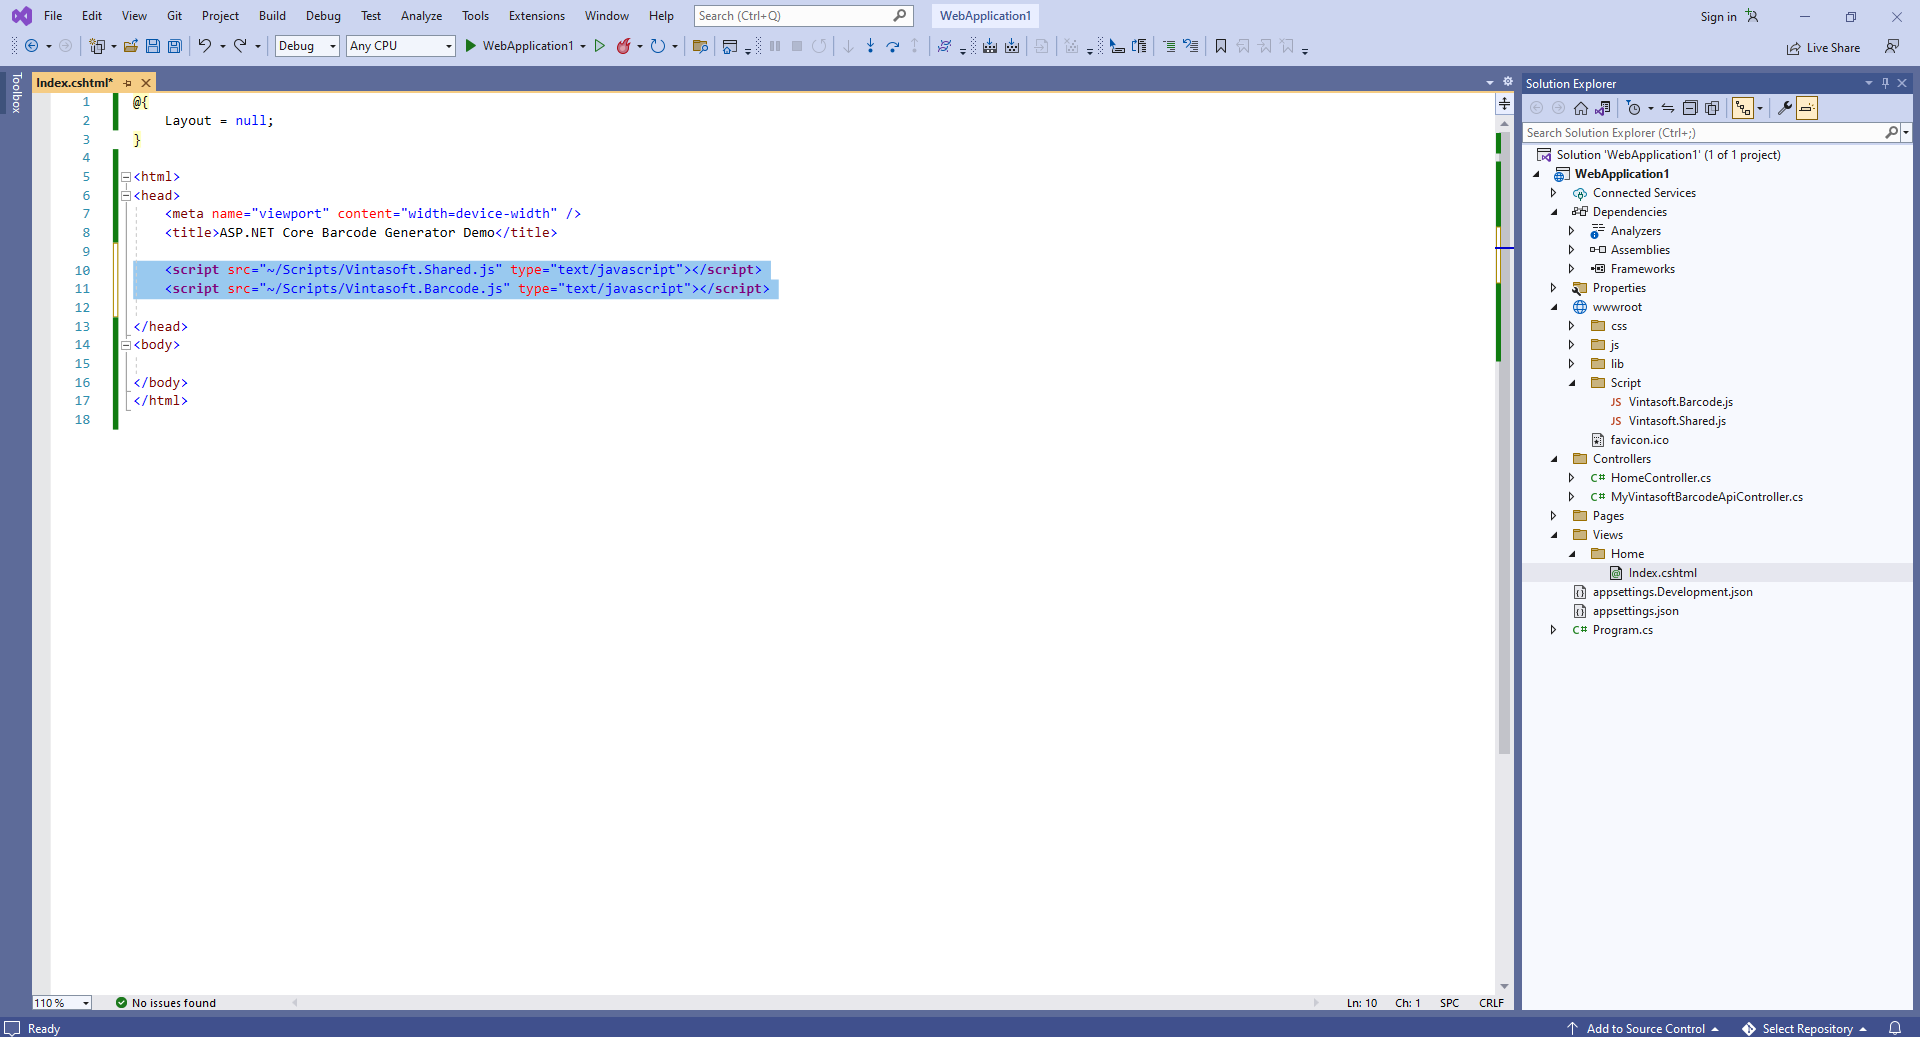Click the Save All toolbar icon

pyautogui.click(x=175, y=46)
